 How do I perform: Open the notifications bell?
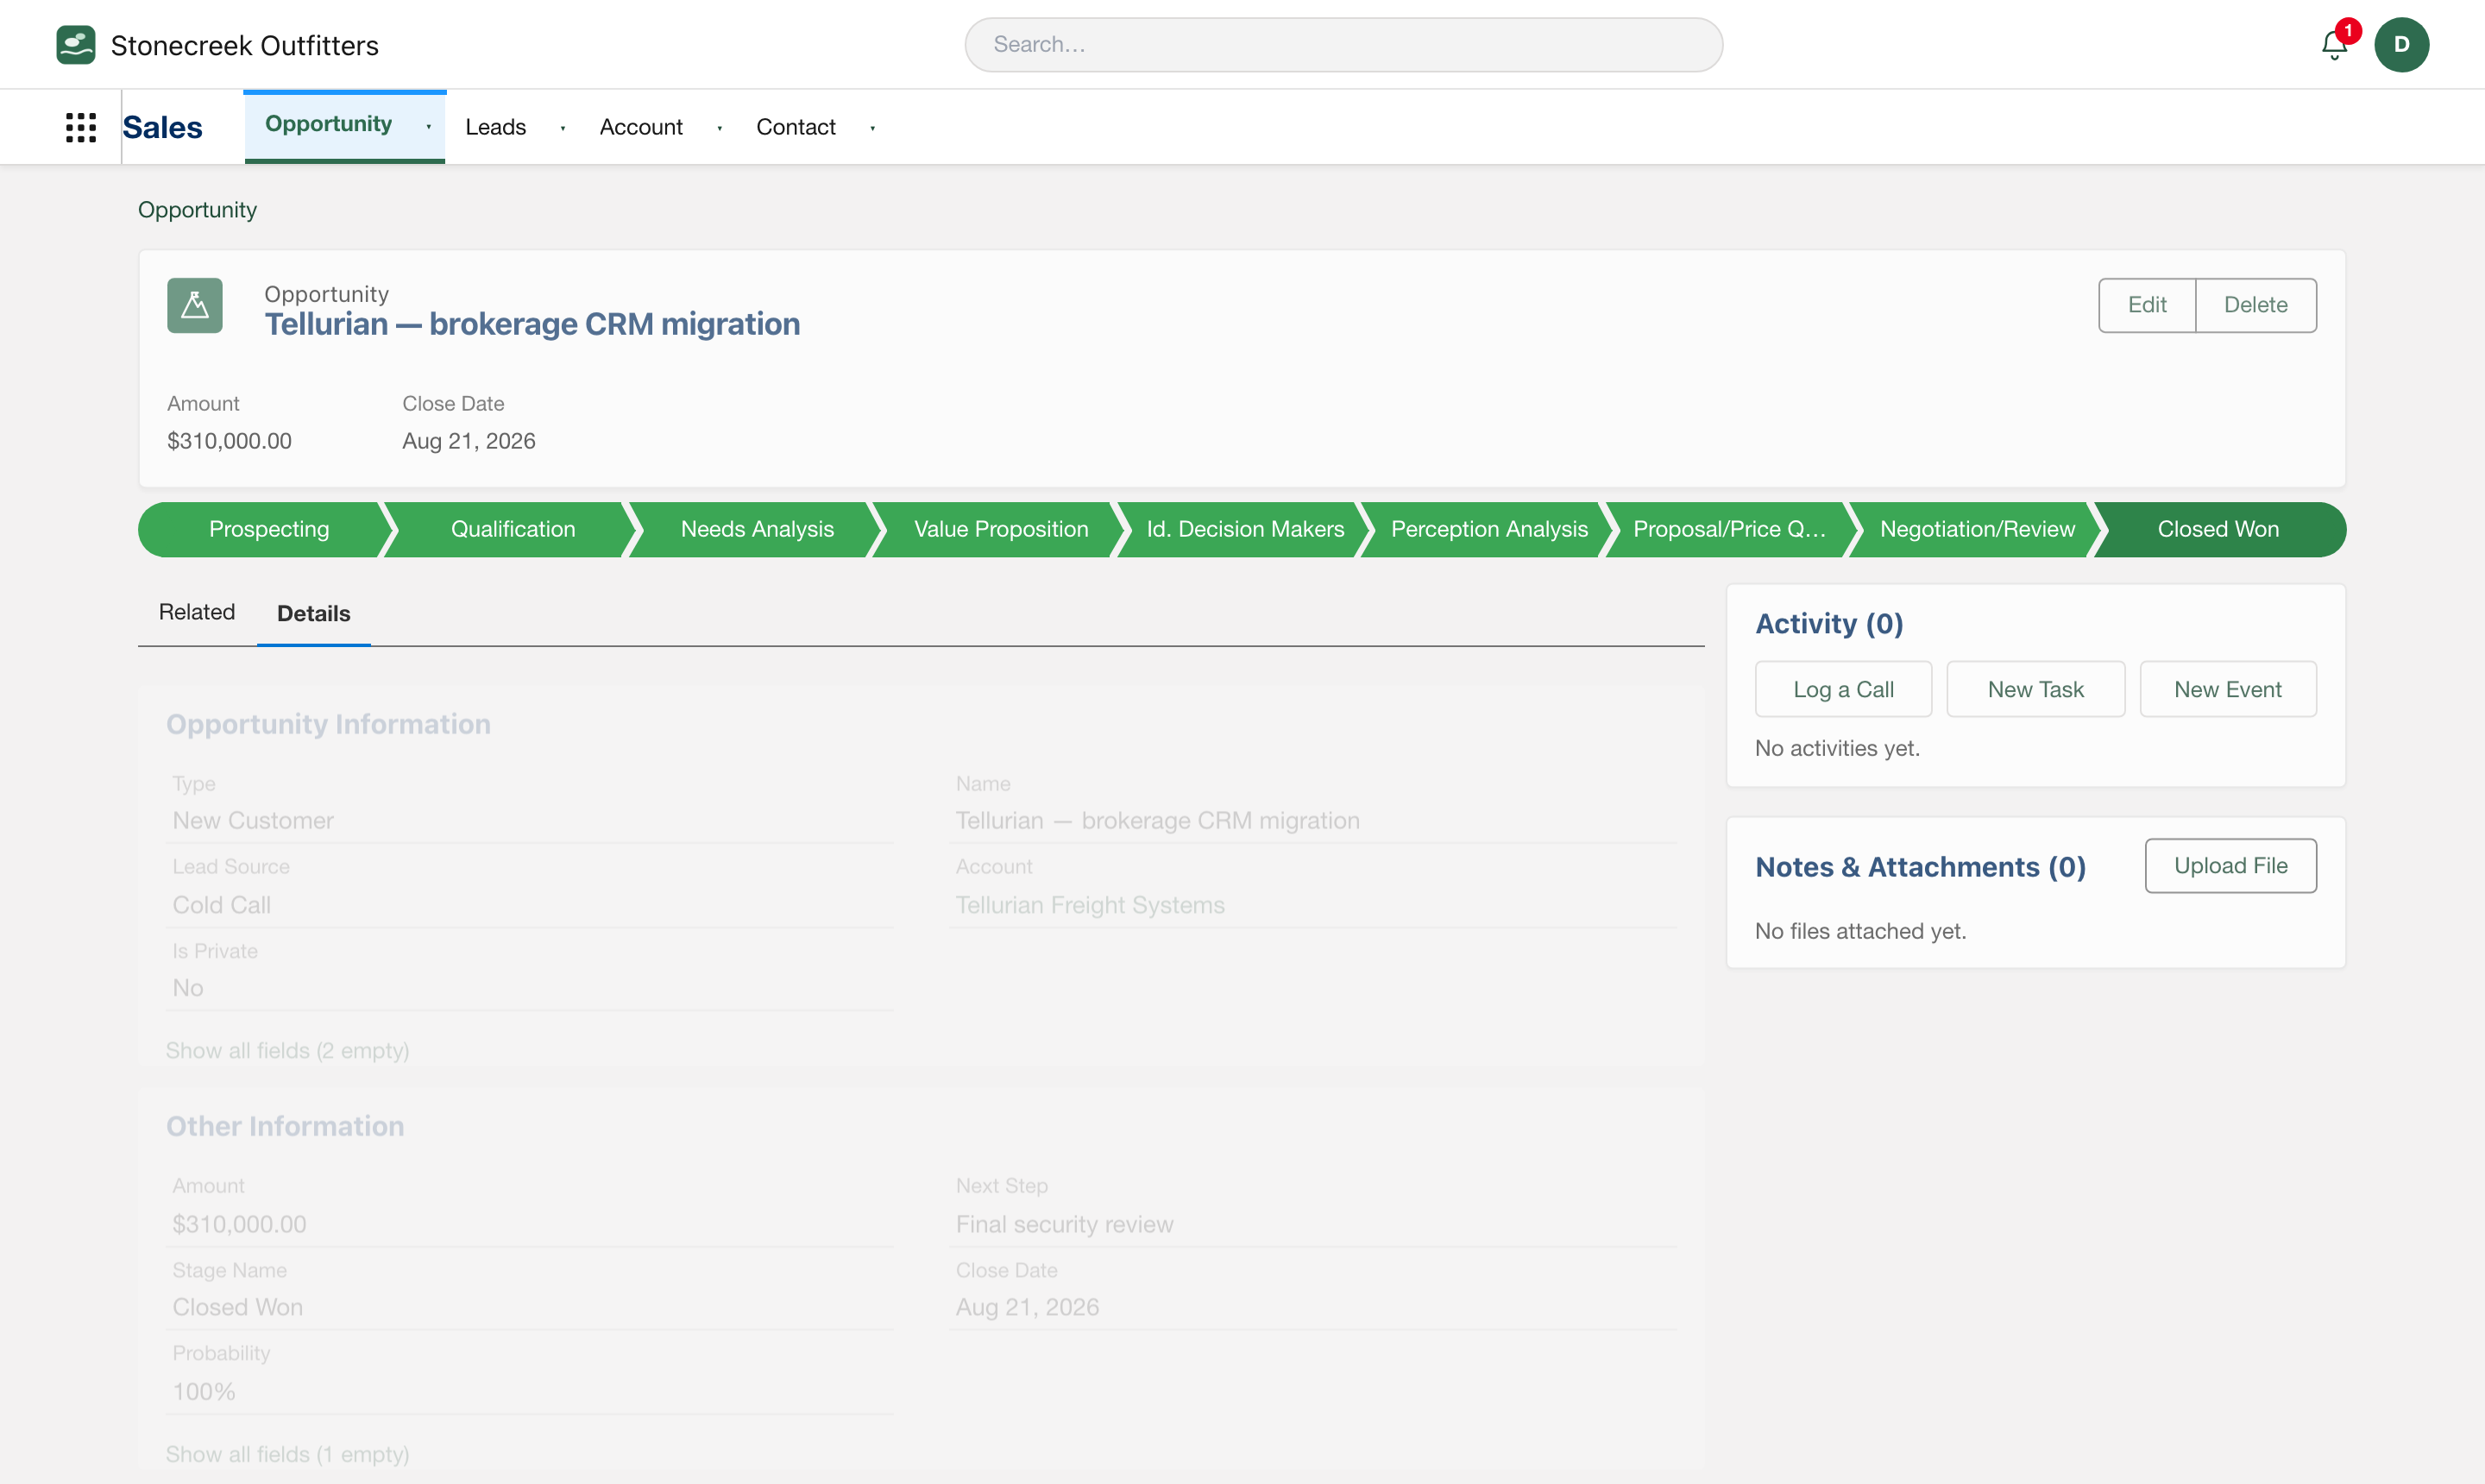2334,45
